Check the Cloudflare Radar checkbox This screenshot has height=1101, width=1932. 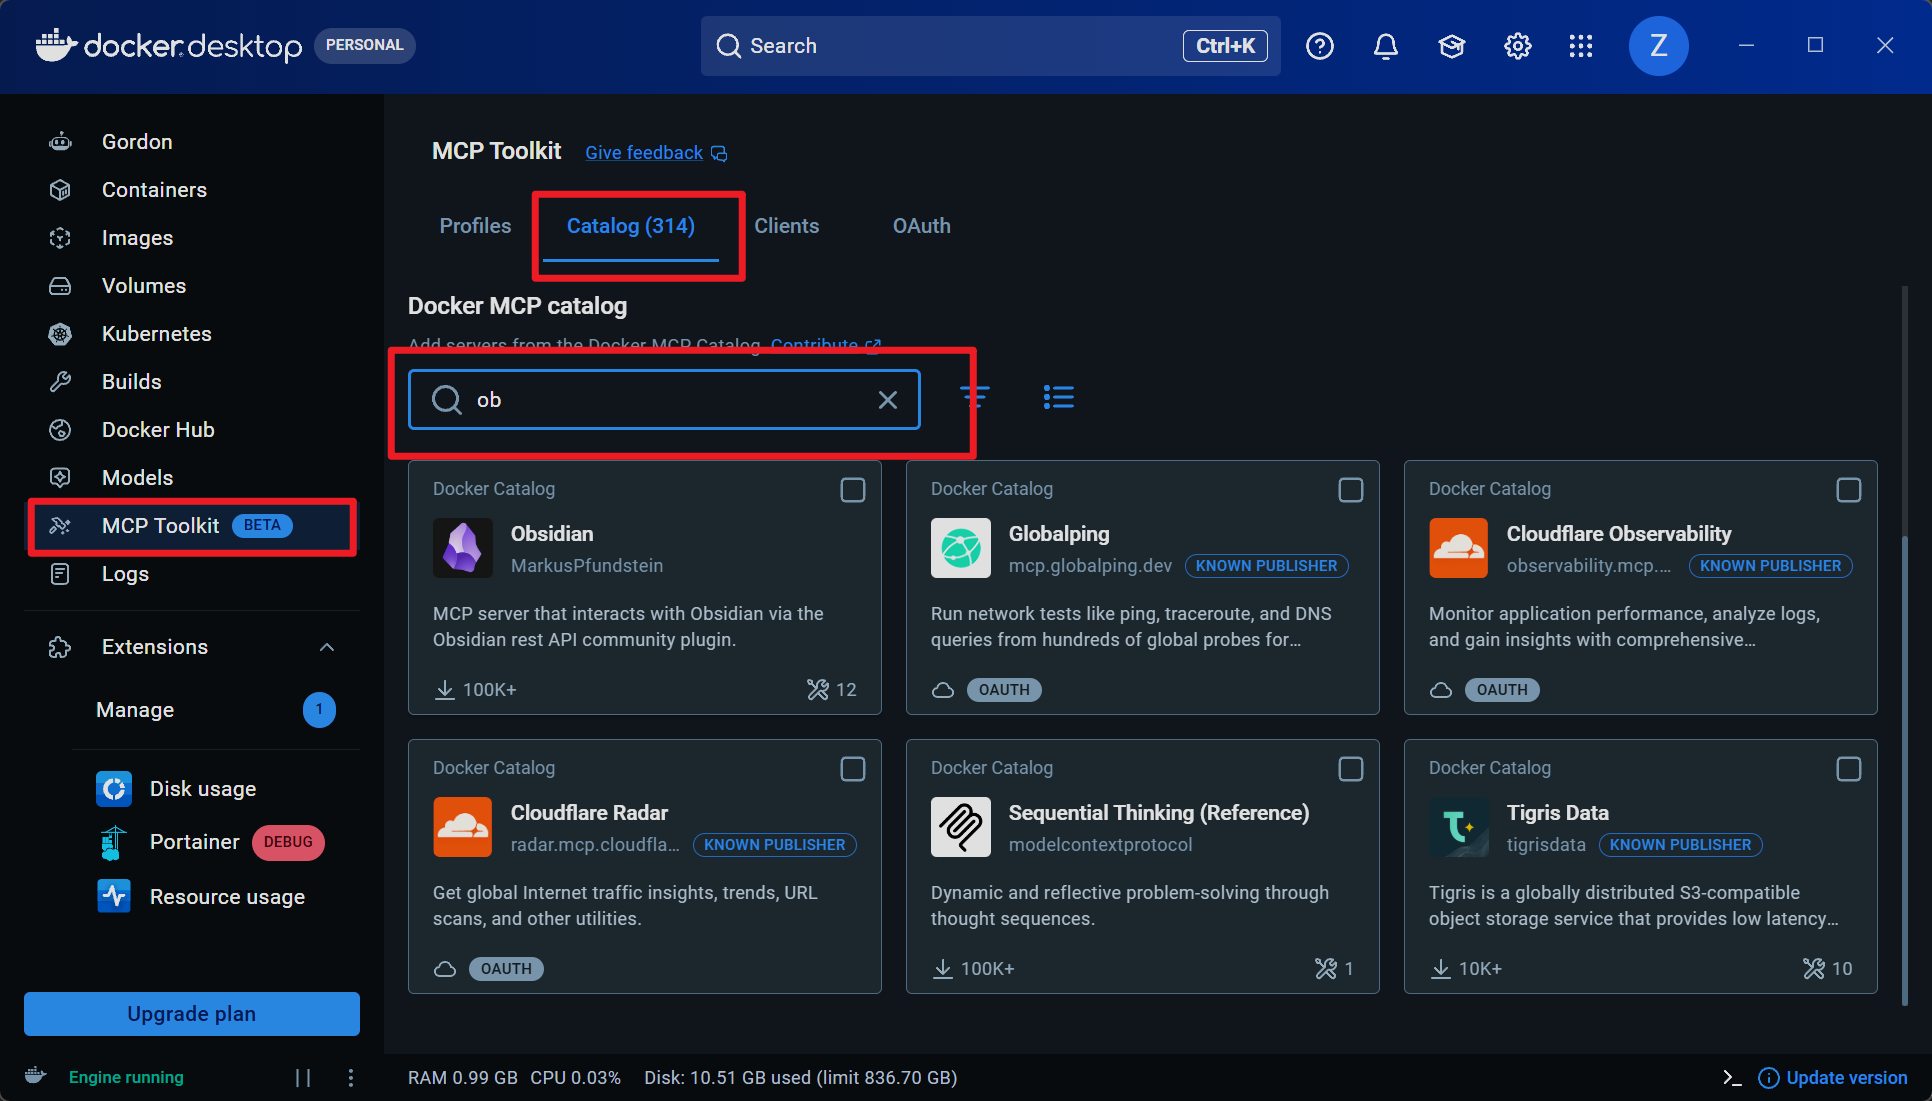coord(853,769)
